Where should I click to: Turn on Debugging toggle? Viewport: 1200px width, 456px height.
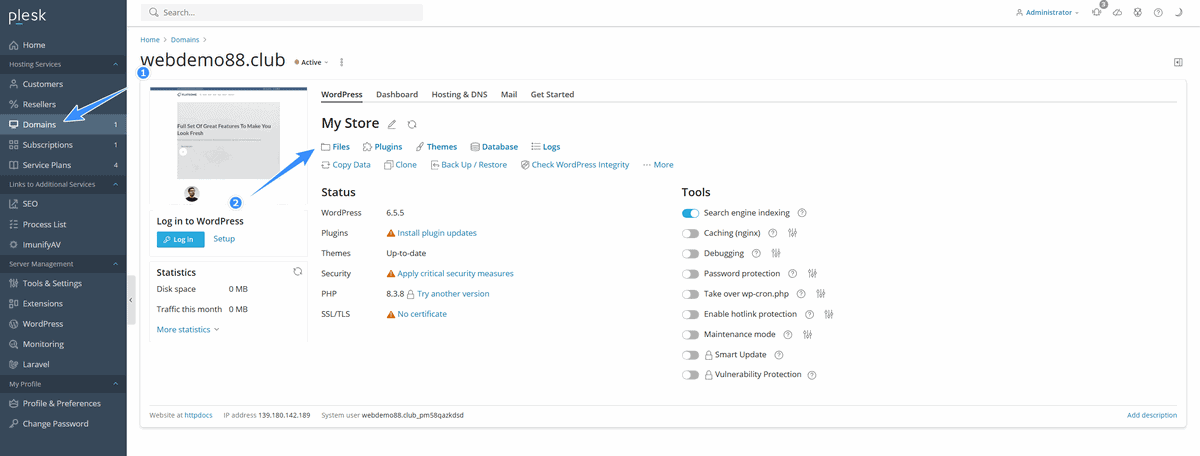(x=690, y=253)
